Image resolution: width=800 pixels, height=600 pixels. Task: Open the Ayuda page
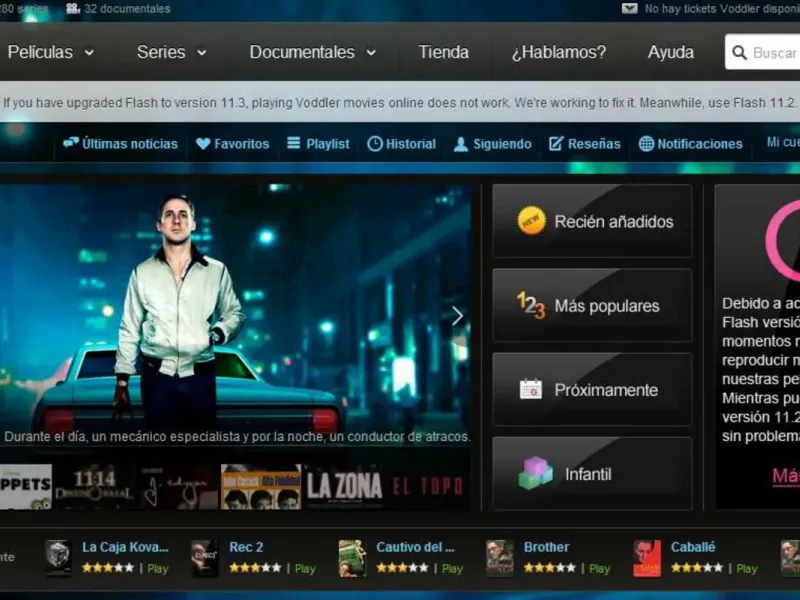click(670, 52)
